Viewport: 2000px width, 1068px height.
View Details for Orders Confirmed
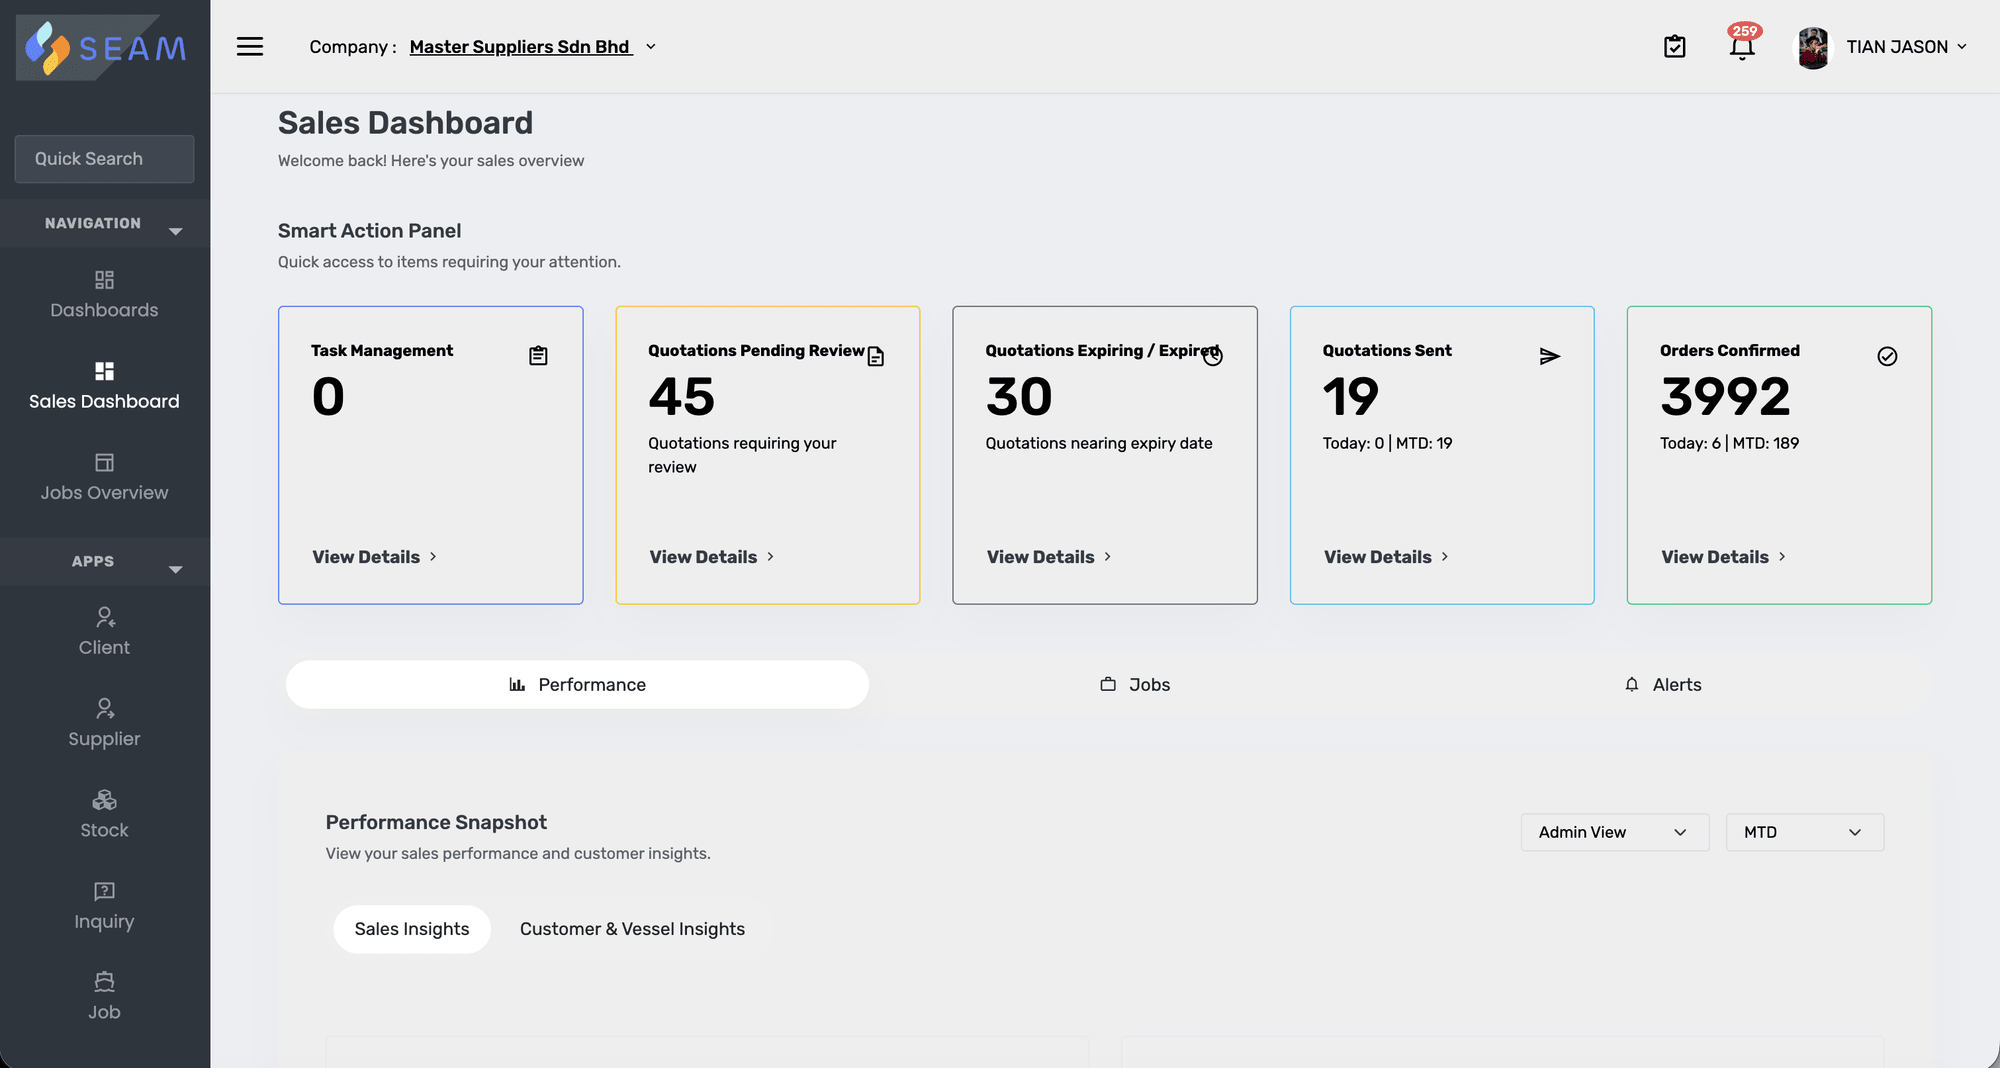click(1724, 557)
